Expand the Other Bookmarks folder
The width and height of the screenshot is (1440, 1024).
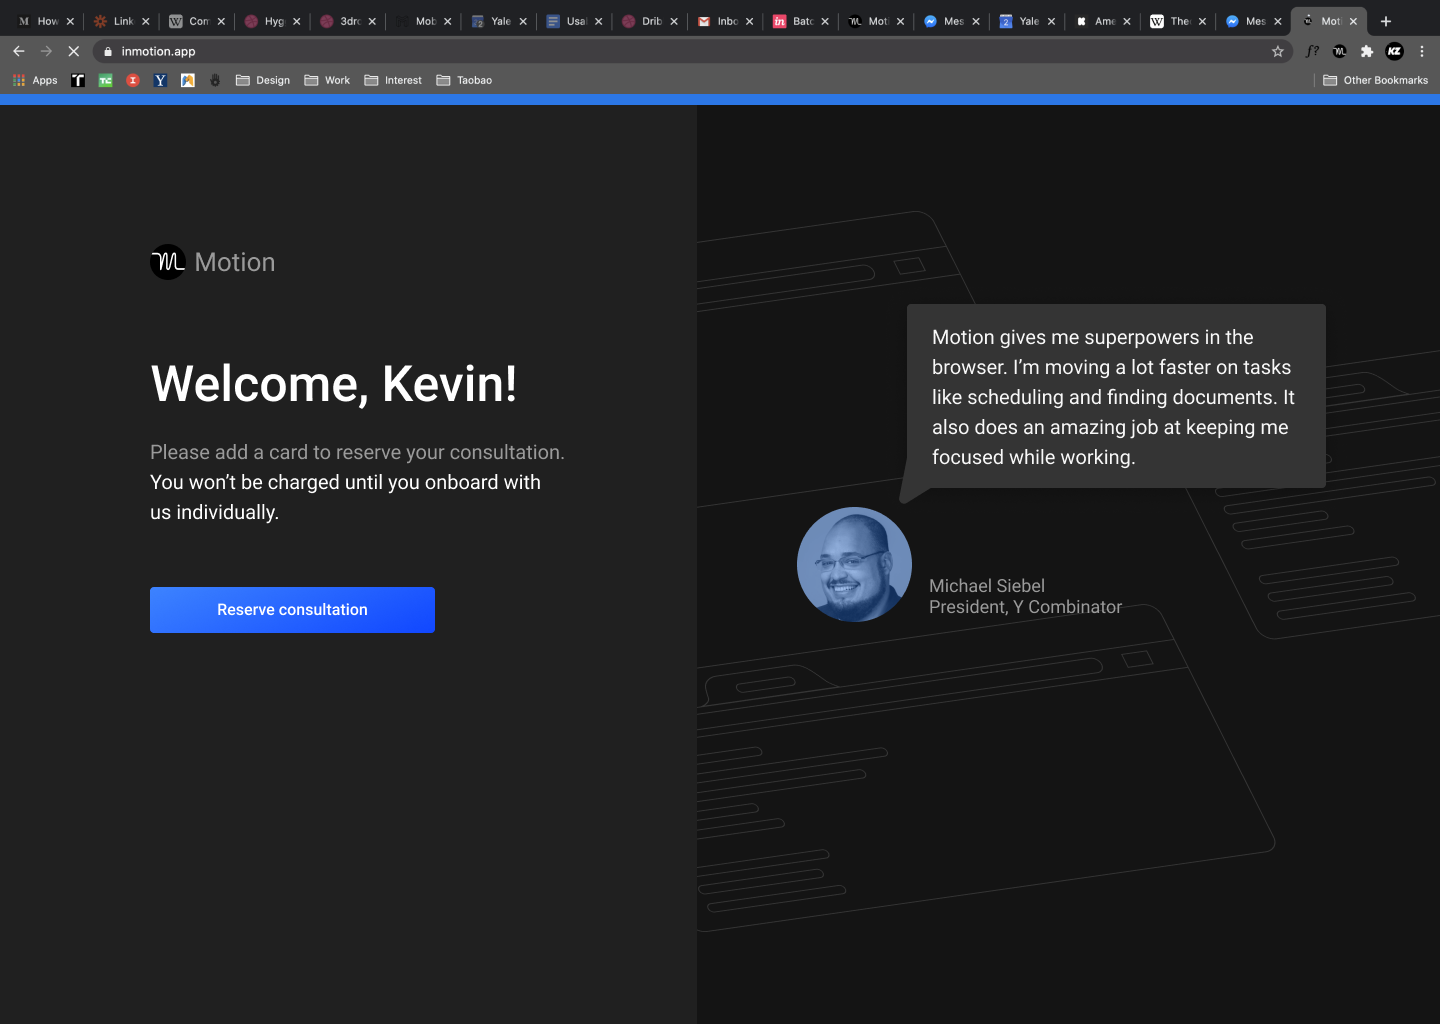1376,80
